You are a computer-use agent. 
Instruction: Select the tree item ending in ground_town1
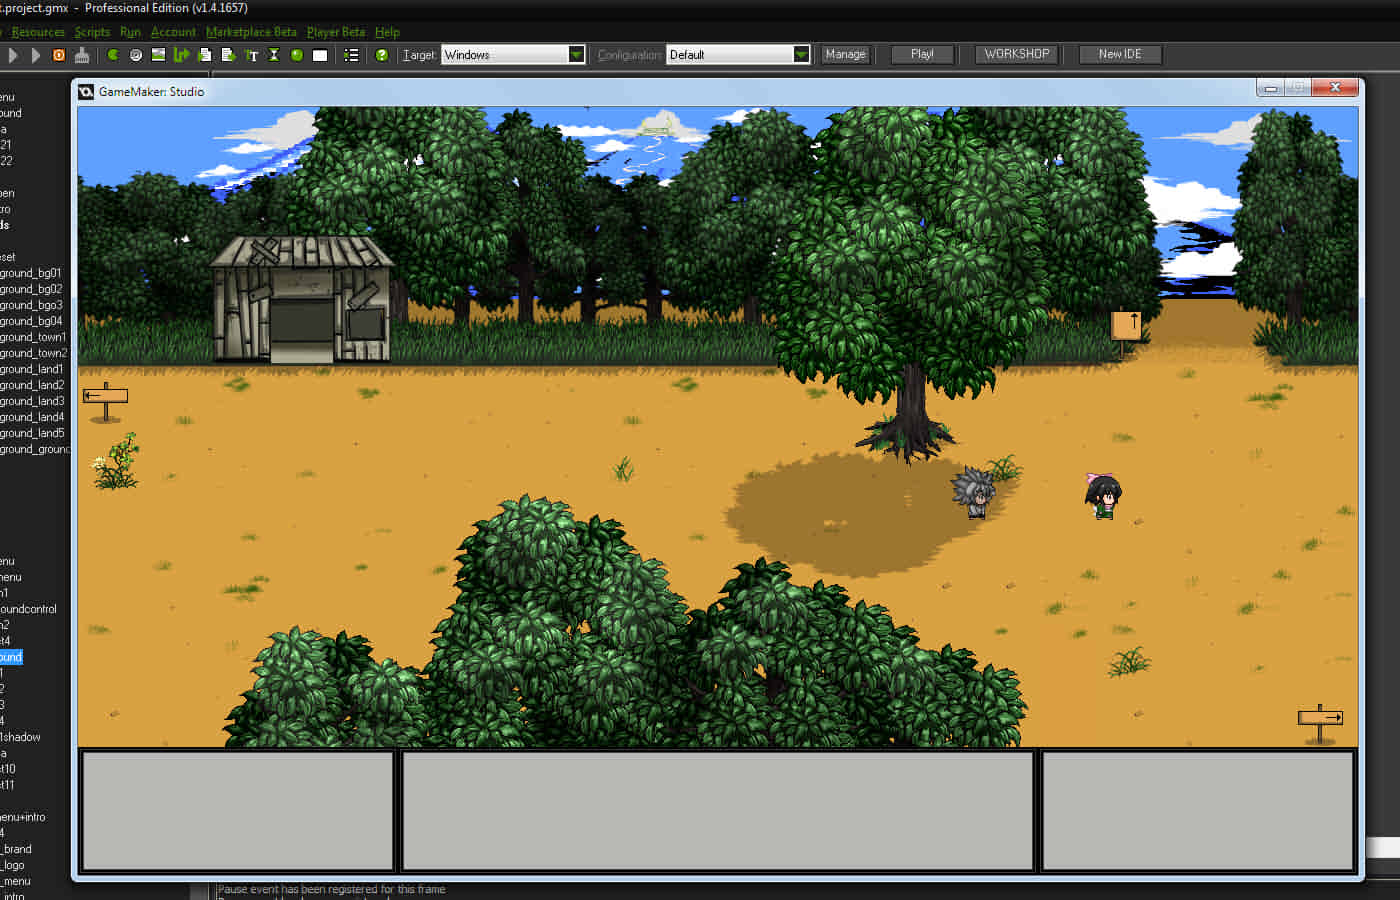33,337
